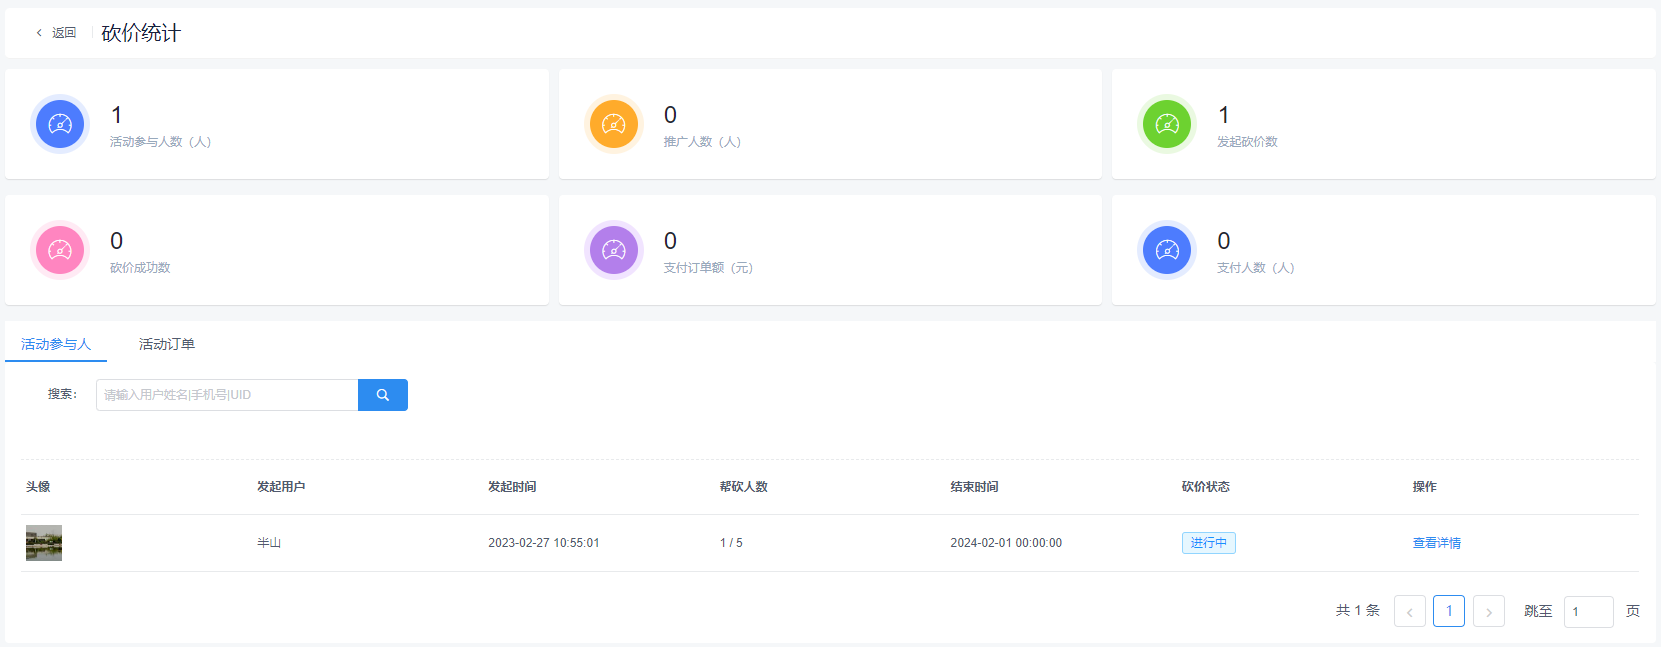Click the green 发起砍价数 gauge icon
The image size is (1661, 647).
click(1167, 124)
